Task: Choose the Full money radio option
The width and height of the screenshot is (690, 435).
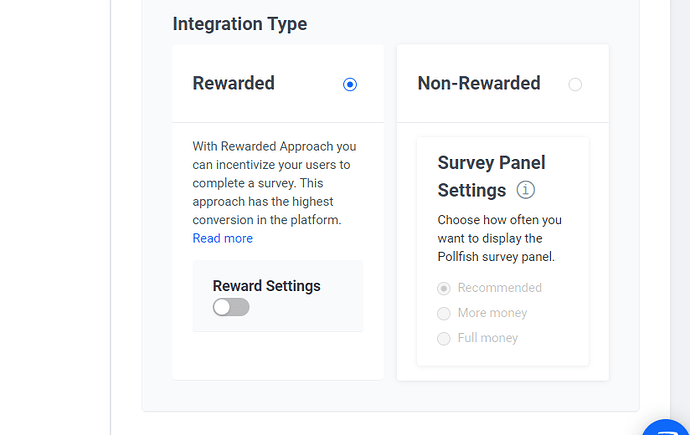Action: click(x=444, y=338)
